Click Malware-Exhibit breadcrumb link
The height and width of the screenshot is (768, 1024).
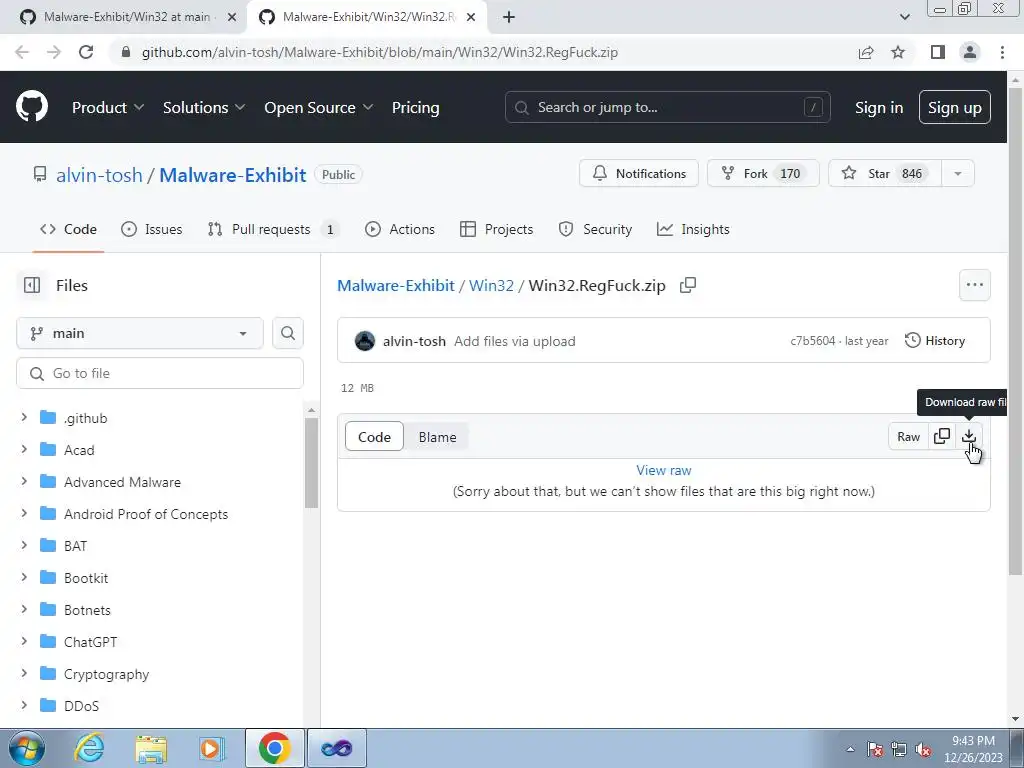point(396,285)
